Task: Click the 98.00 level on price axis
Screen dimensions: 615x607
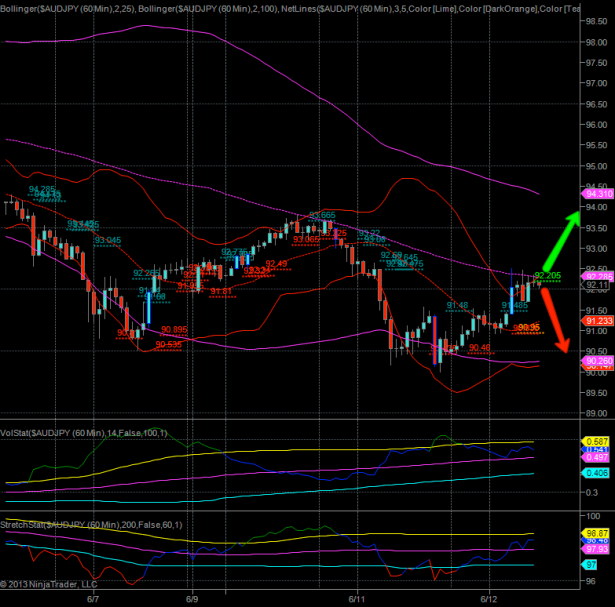Action: pos(597,42)
